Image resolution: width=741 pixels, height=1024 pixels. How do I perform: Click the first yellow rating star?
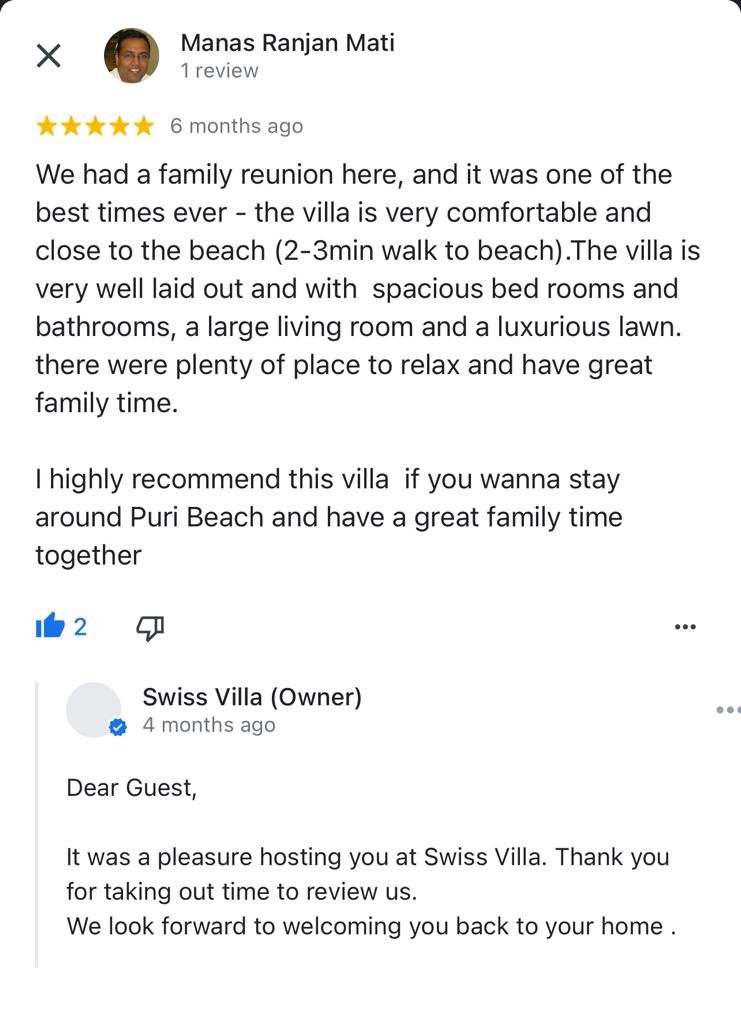(47, 126)
